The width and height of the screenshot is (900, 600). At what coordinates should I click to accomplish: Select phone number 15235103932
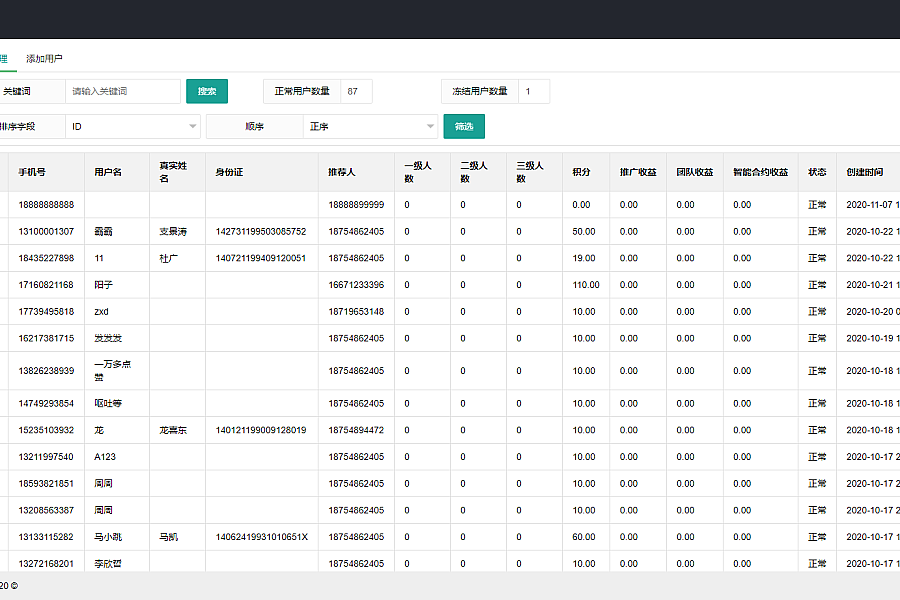[46, 430]
